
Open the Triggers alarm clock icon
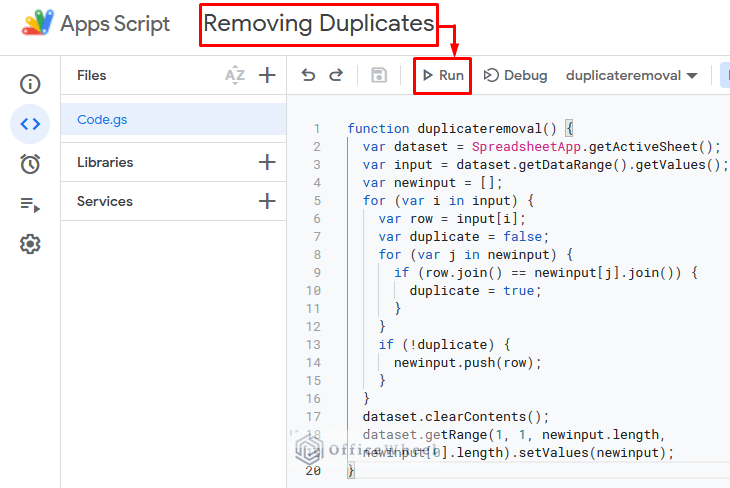click(30, 164)
